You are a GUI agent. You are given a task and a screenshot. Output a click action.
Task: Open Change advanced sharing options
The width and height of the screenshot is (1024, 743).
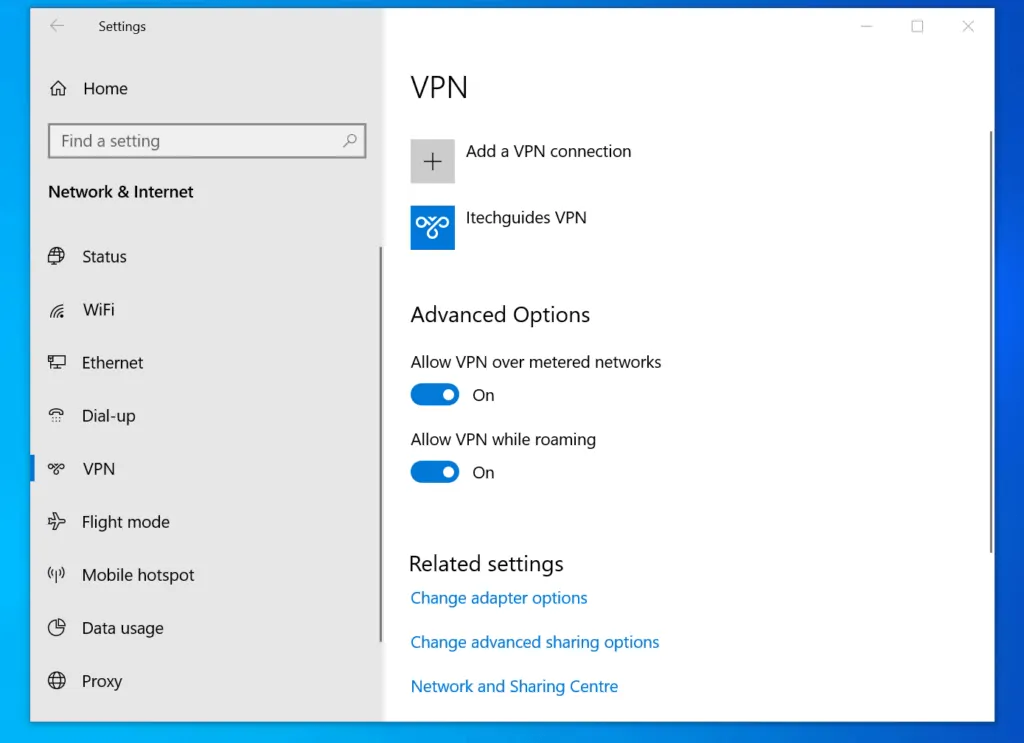(x=534, y=642)
